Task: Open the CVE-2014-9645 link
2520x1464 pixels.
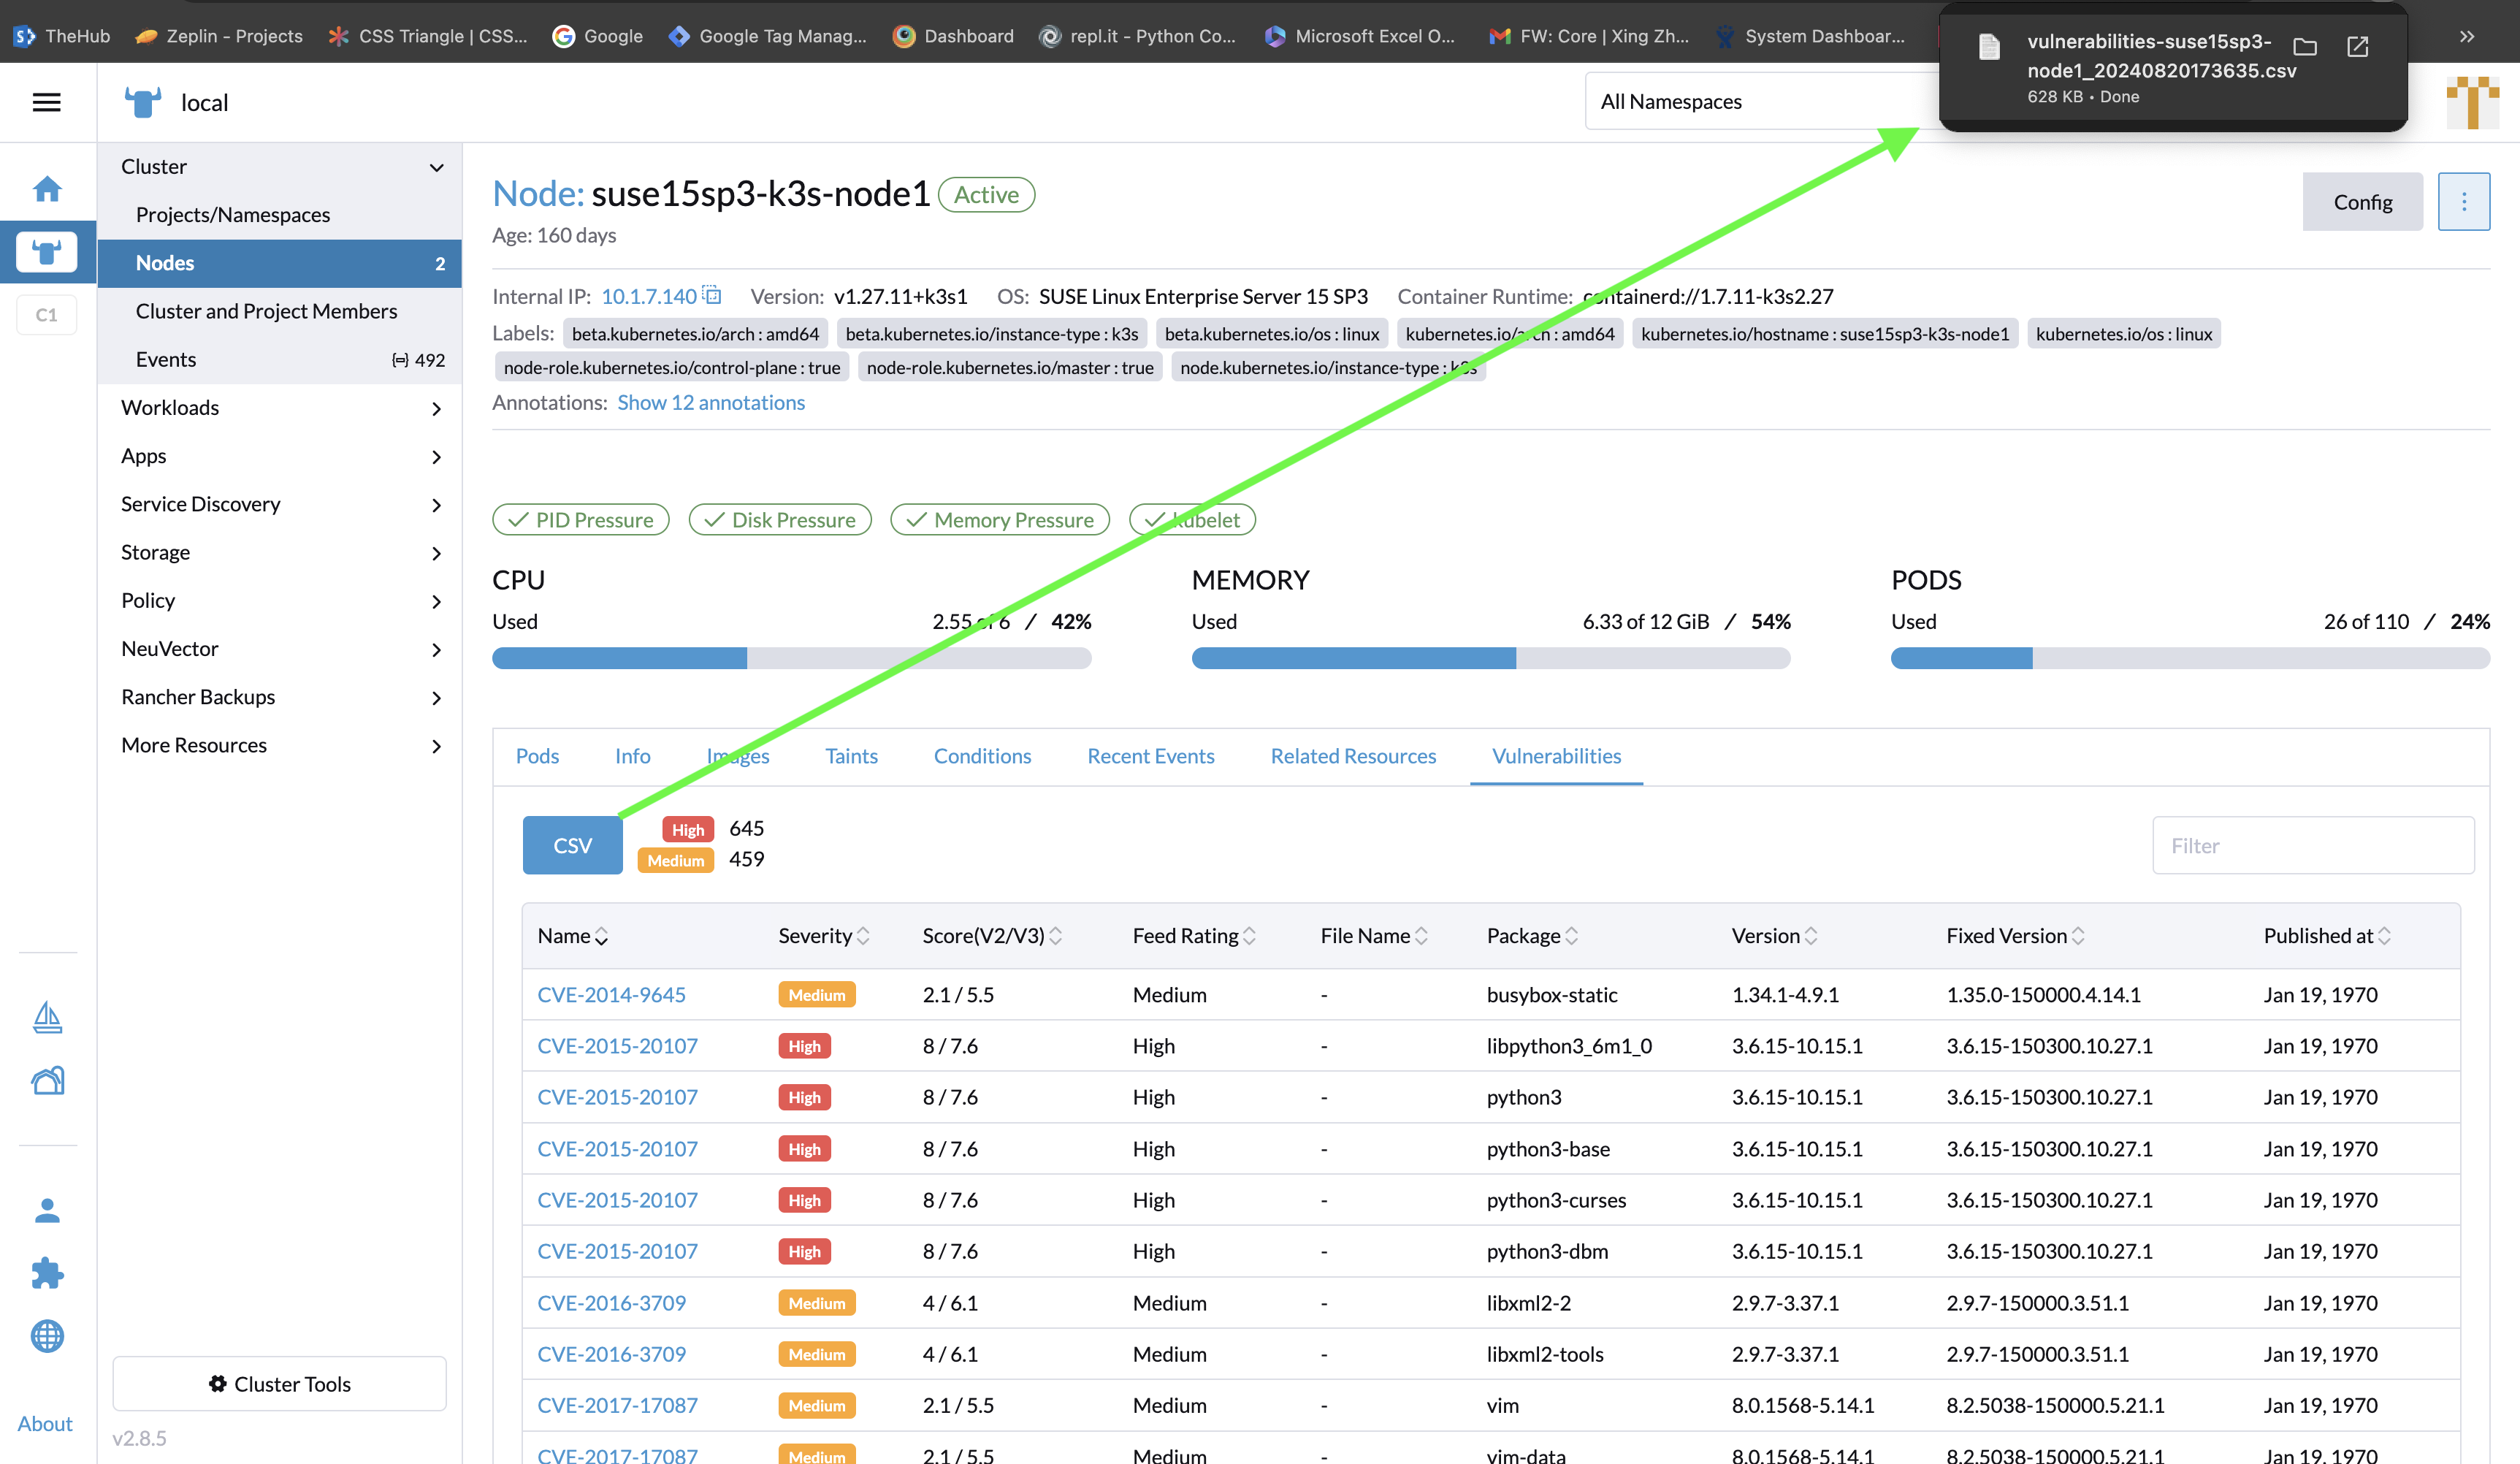Action: pos(611,995)
